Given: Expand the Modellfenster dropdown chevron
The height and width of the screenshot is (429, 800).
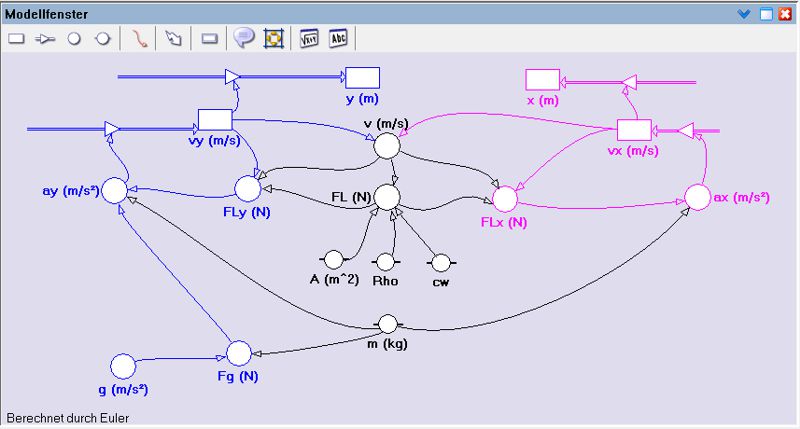Looking at the screenshot, I should (743, 14).
